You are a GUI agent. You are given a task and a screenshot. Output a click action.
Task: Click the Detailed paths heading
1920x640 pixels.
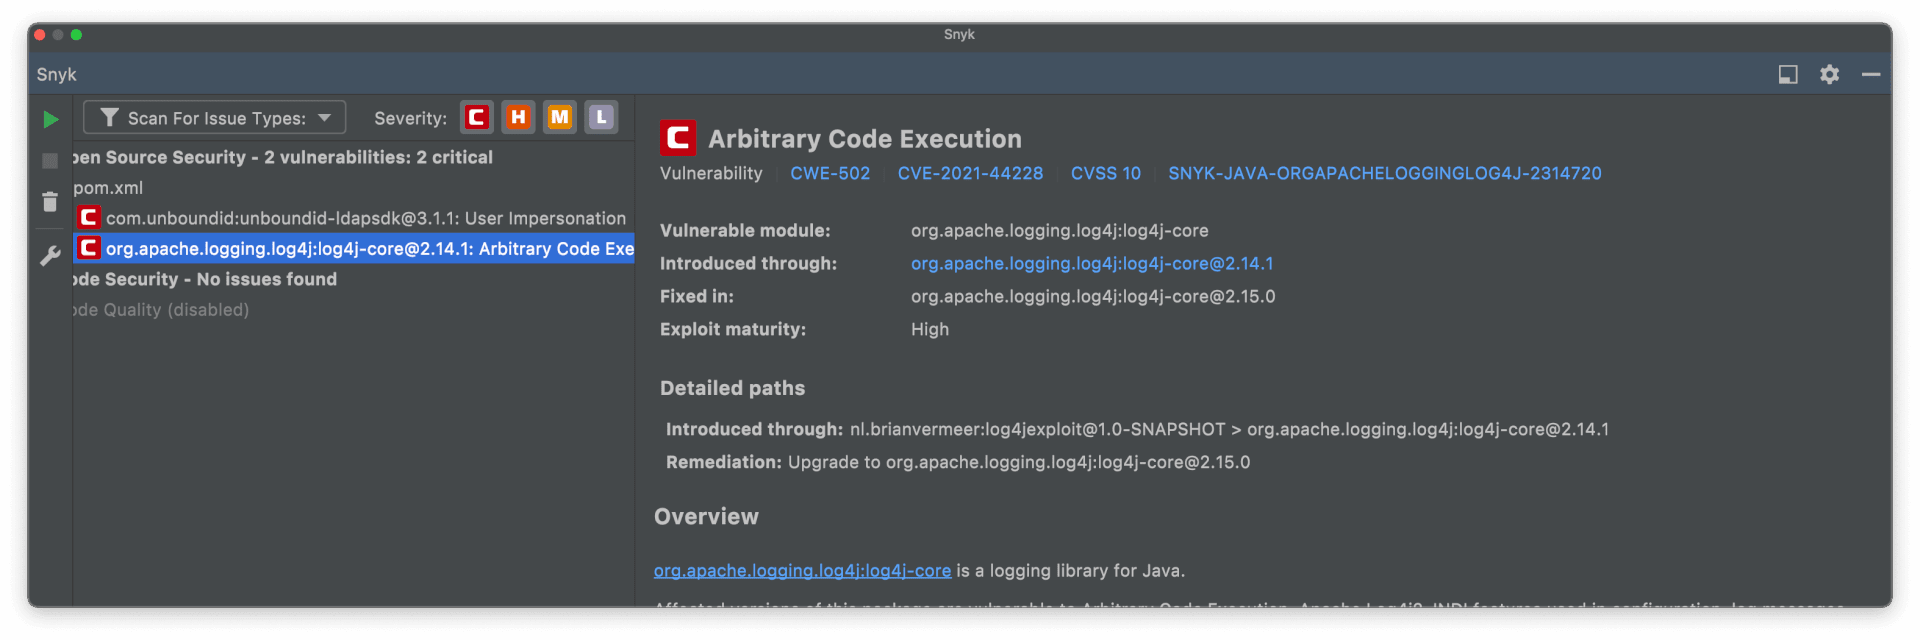click(732, 388)
